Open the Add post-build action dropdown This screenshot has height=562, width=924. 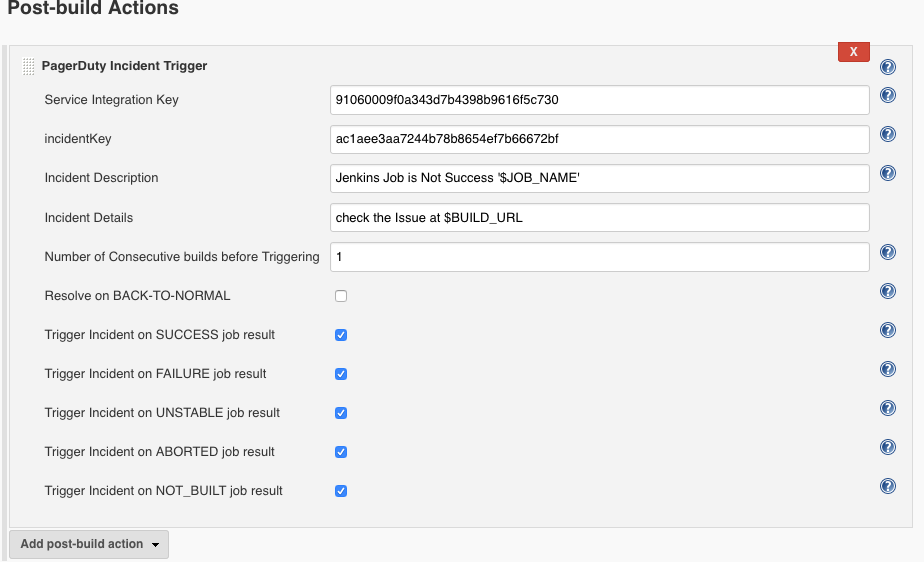[89, 544]
